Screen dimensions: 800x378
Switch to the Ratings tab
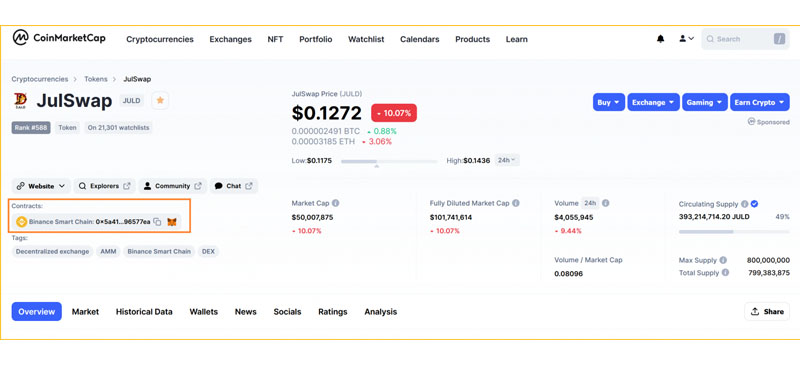click(333, 312)
